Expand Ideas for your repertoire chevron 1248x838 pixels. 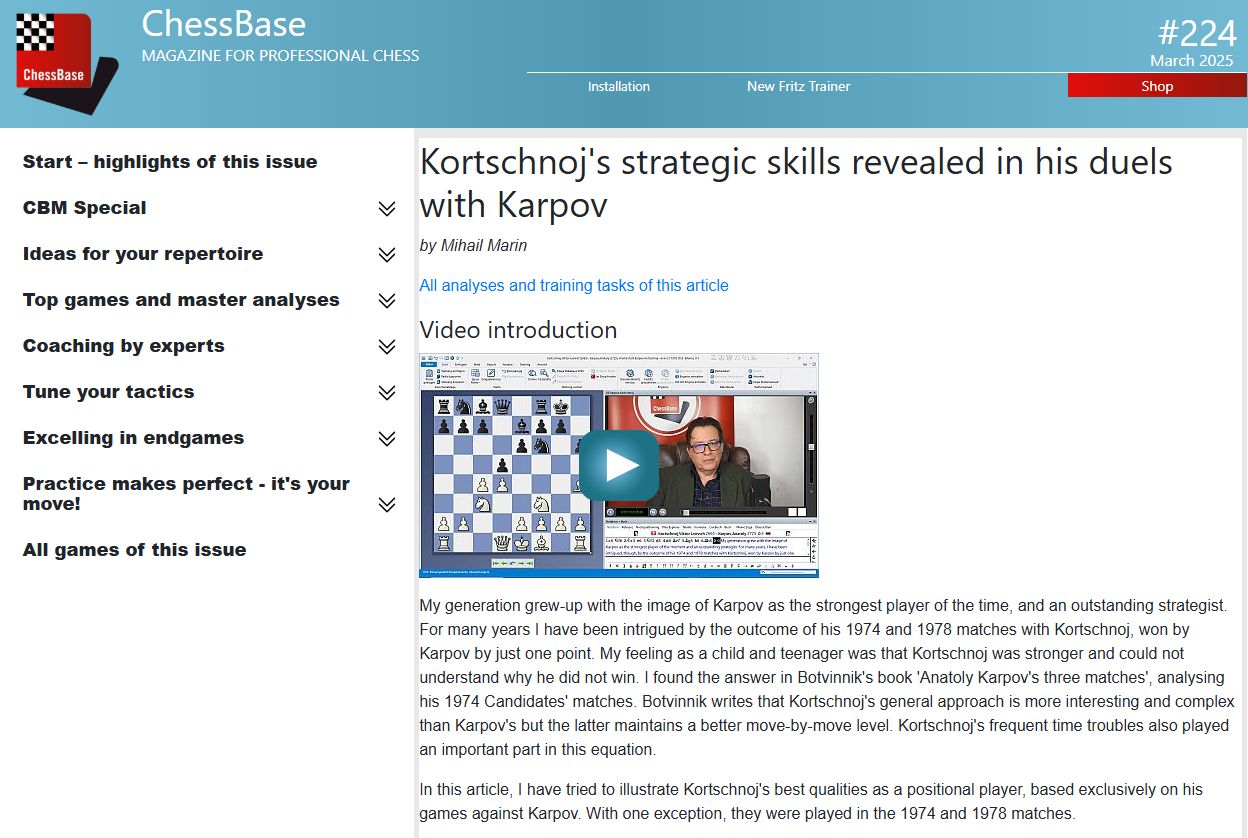coord(387,255)
